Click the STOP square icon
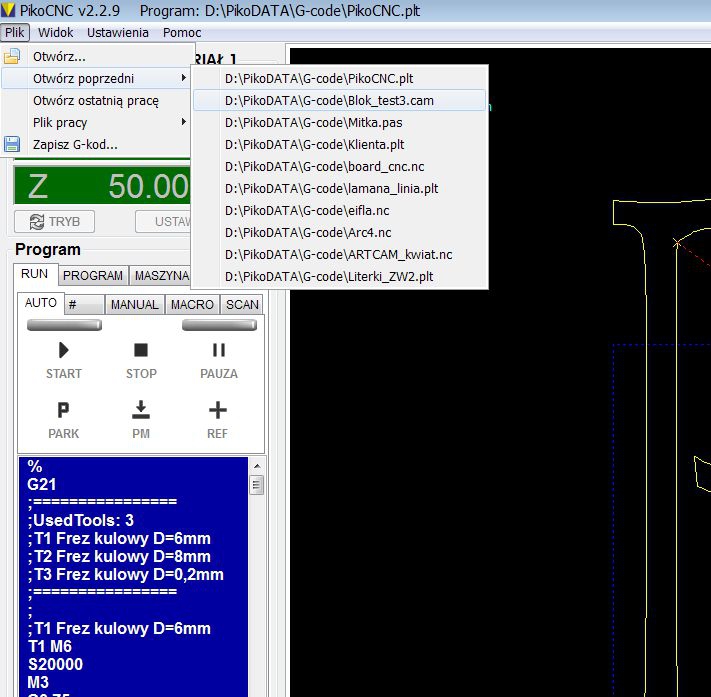Image resolution: width=711 pixels, height=697 pixels. (141, 350)
